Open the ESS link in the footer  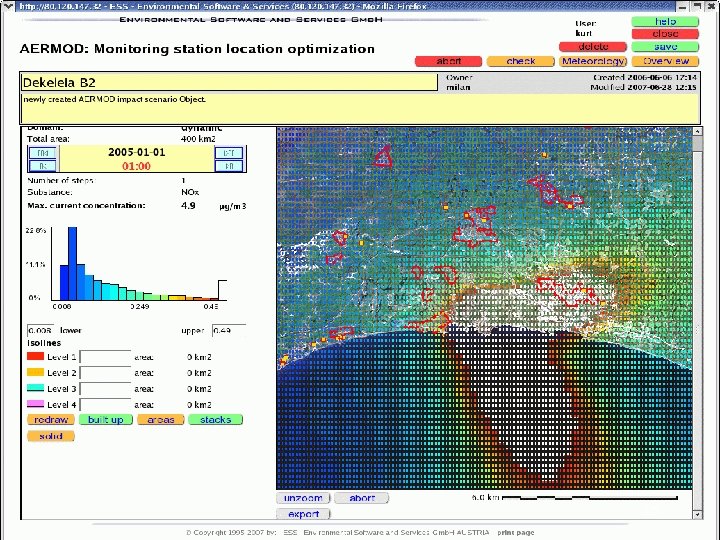(x=290, y=533)
